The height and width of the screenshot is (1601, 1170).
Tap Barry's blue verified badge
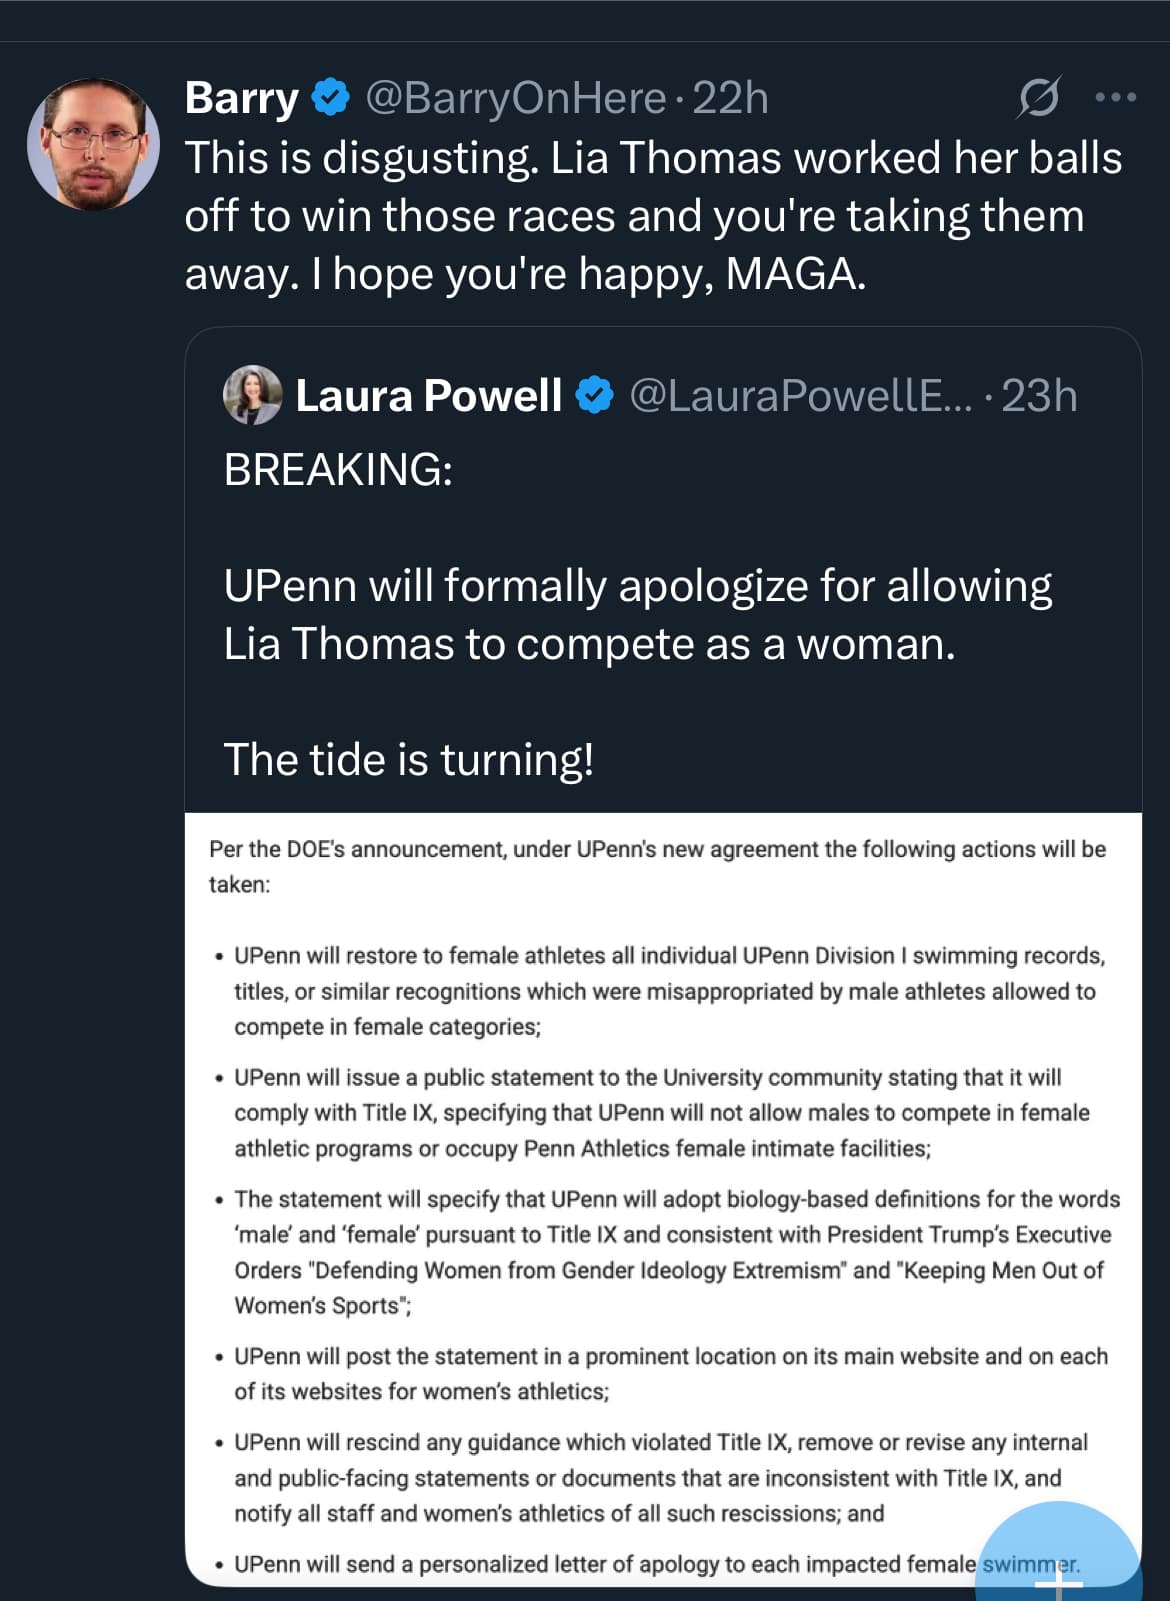[331, 98]
